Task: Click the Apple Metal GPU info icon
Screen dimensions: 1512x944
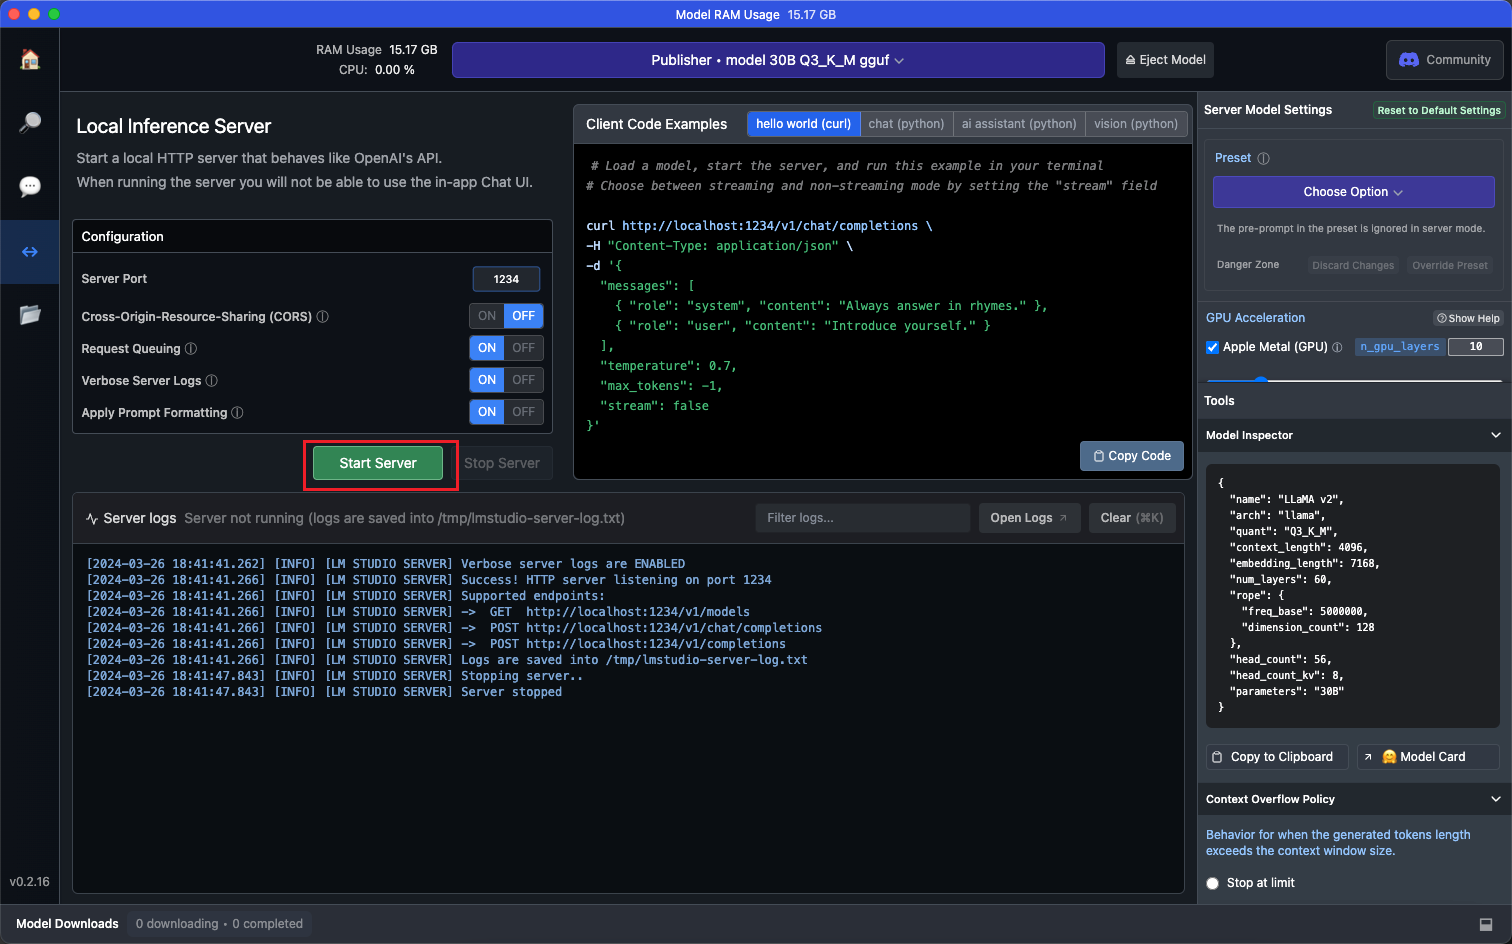Action: pyautogui.click(x=1337, y=347)
